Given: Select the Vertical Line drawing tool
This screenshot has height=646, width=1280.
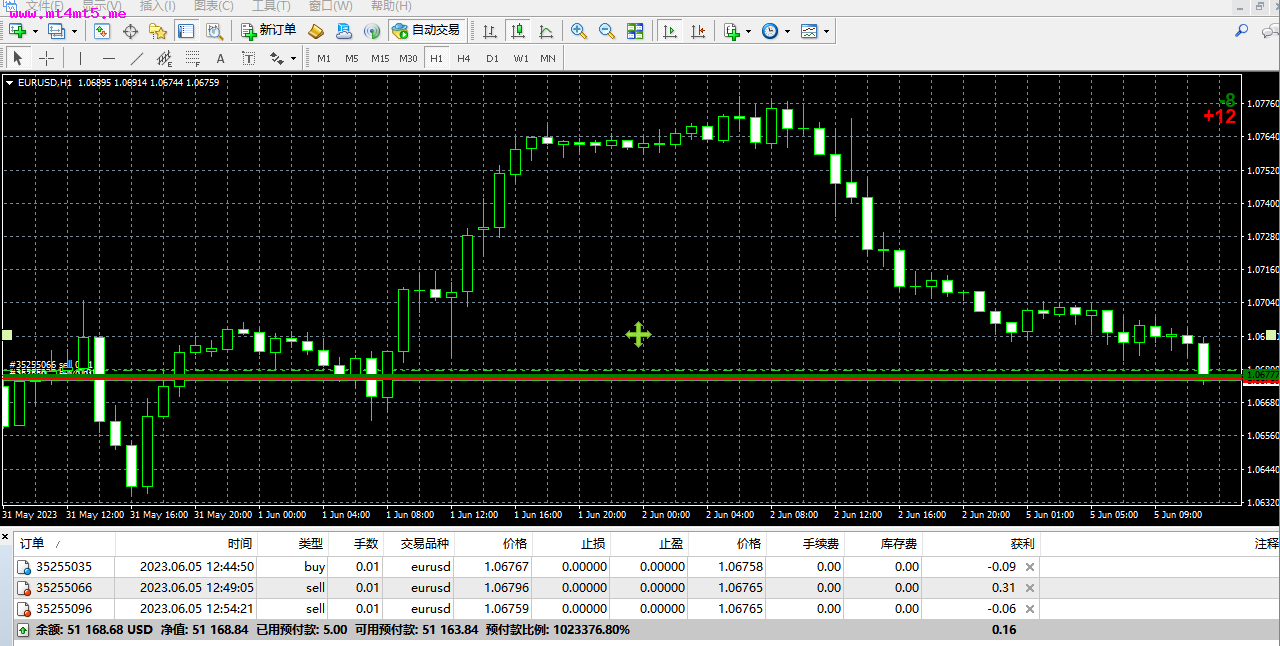Looking at the screenshot, I should [x=81, y=58].
